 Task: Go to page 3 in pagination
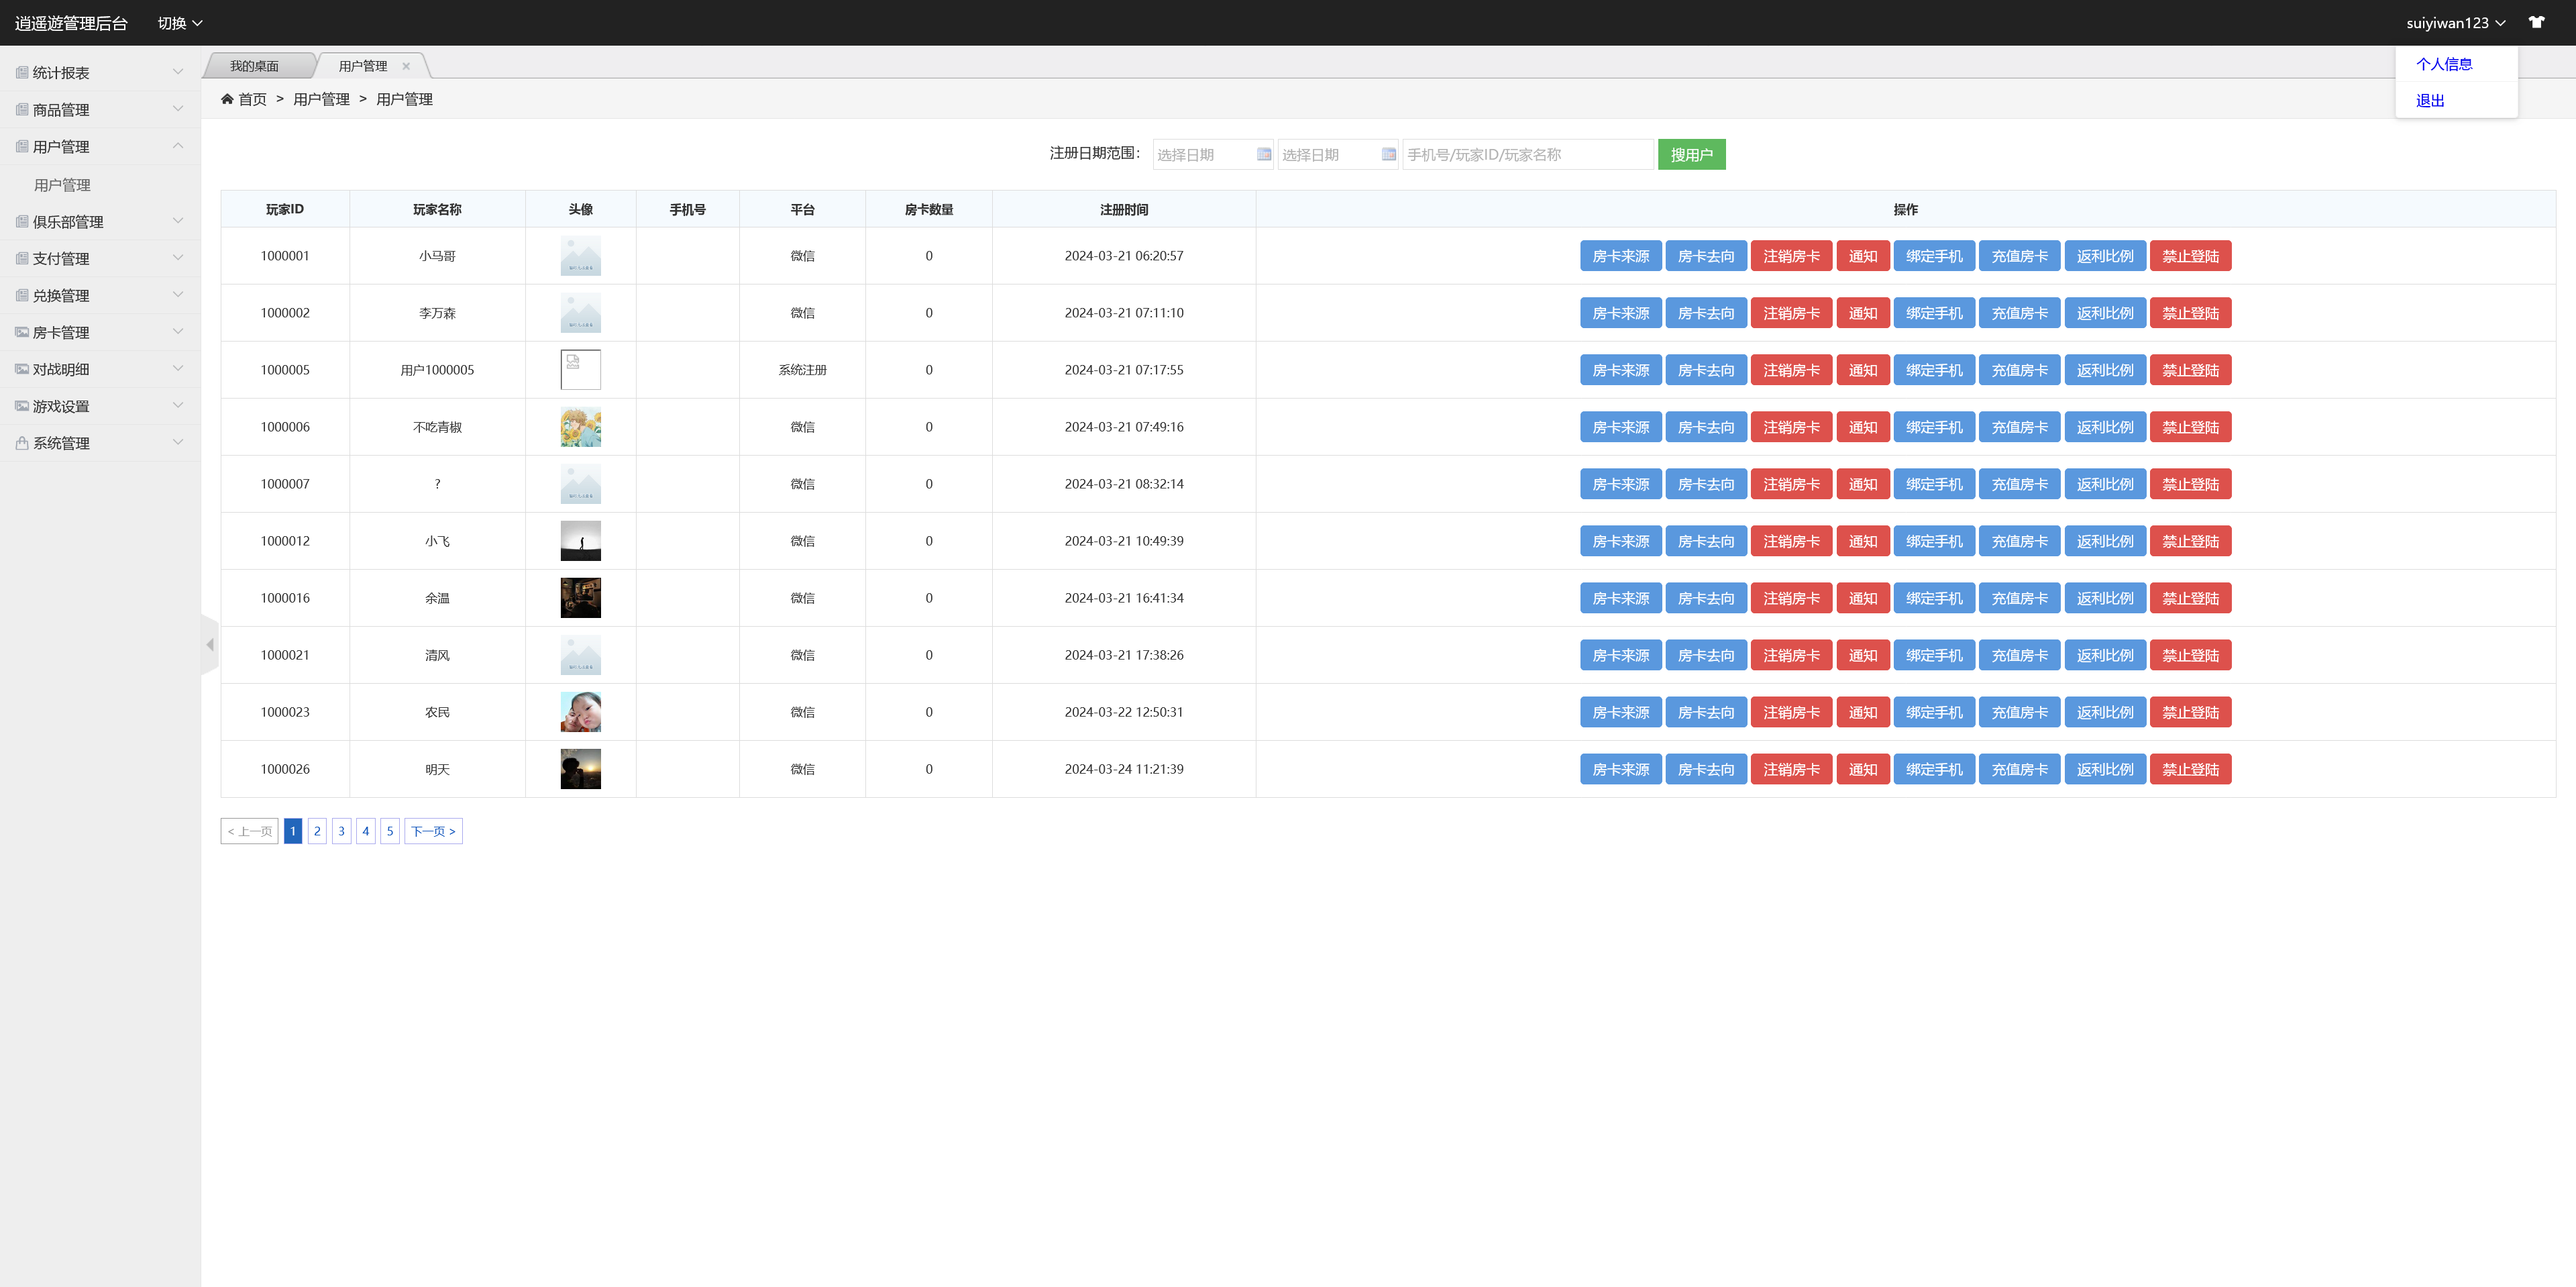coord(341,831)
